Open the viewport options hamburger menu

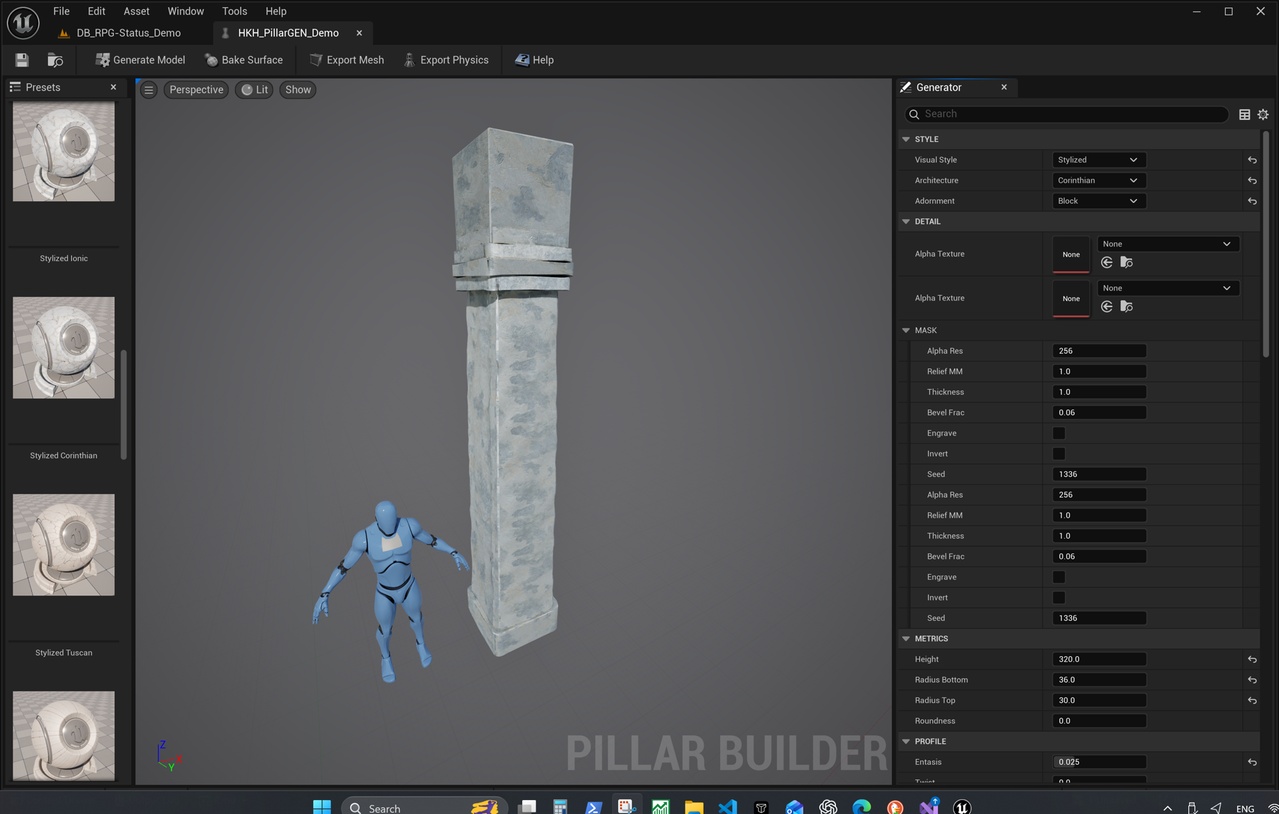coord(148,90)
